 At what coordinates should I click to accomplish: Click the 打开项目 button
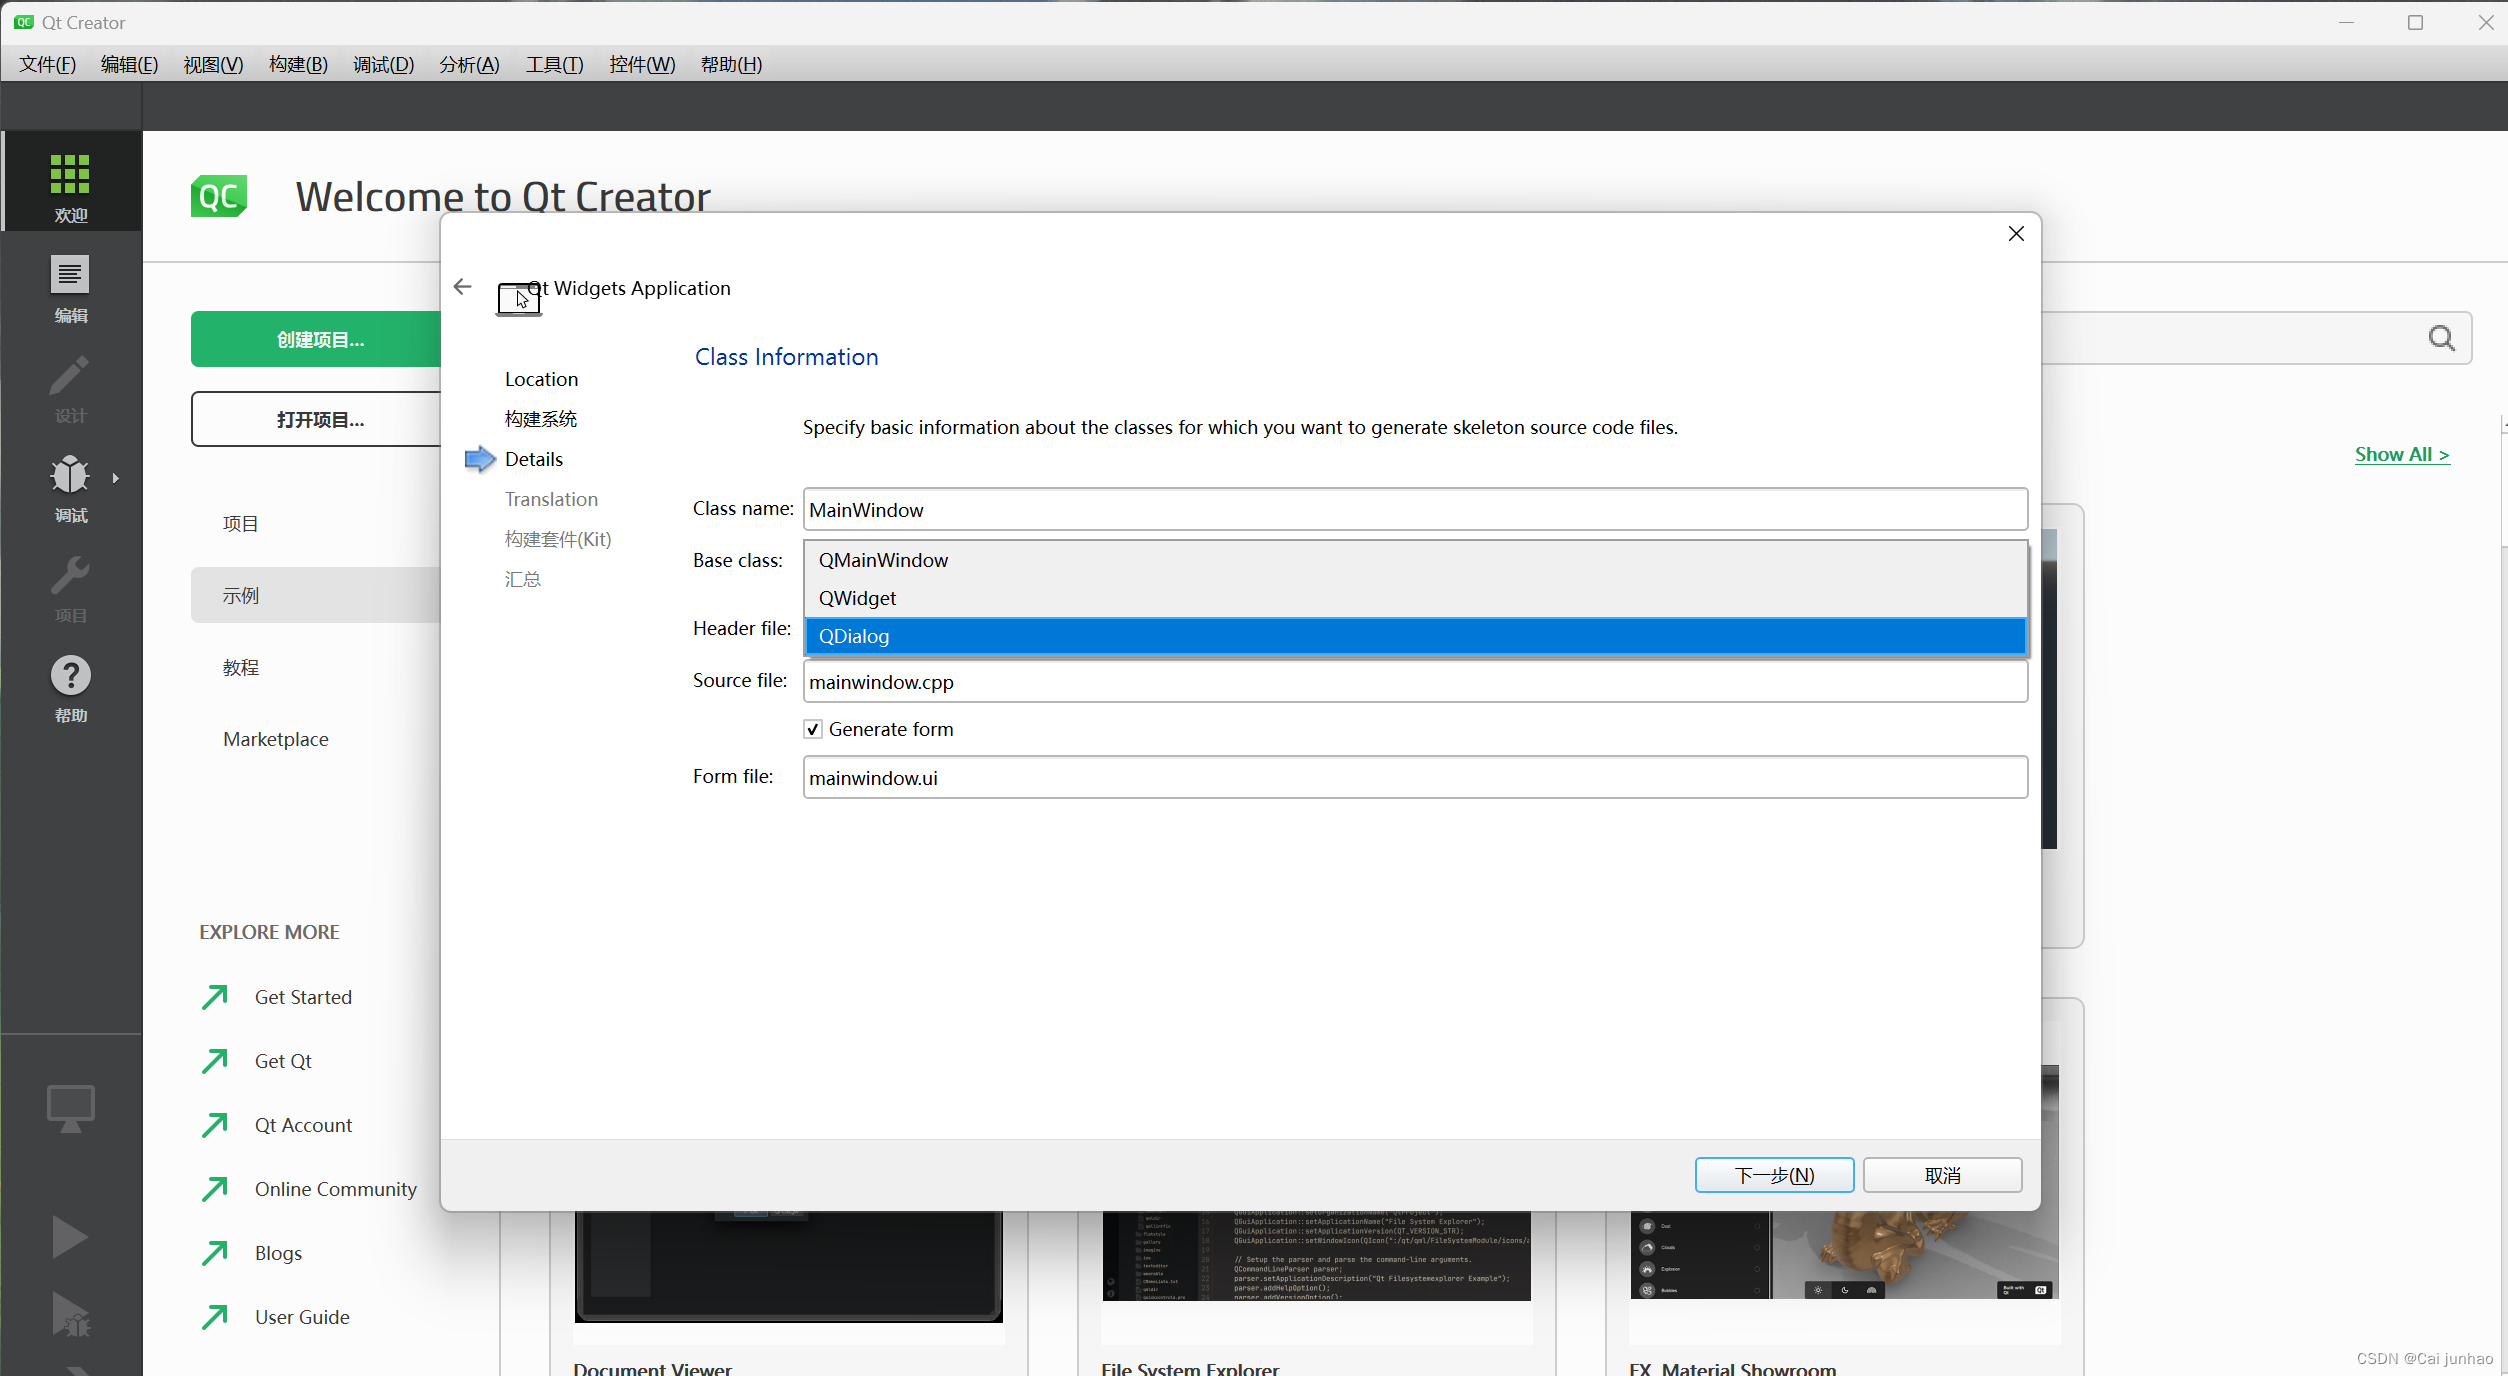[316, 419]
